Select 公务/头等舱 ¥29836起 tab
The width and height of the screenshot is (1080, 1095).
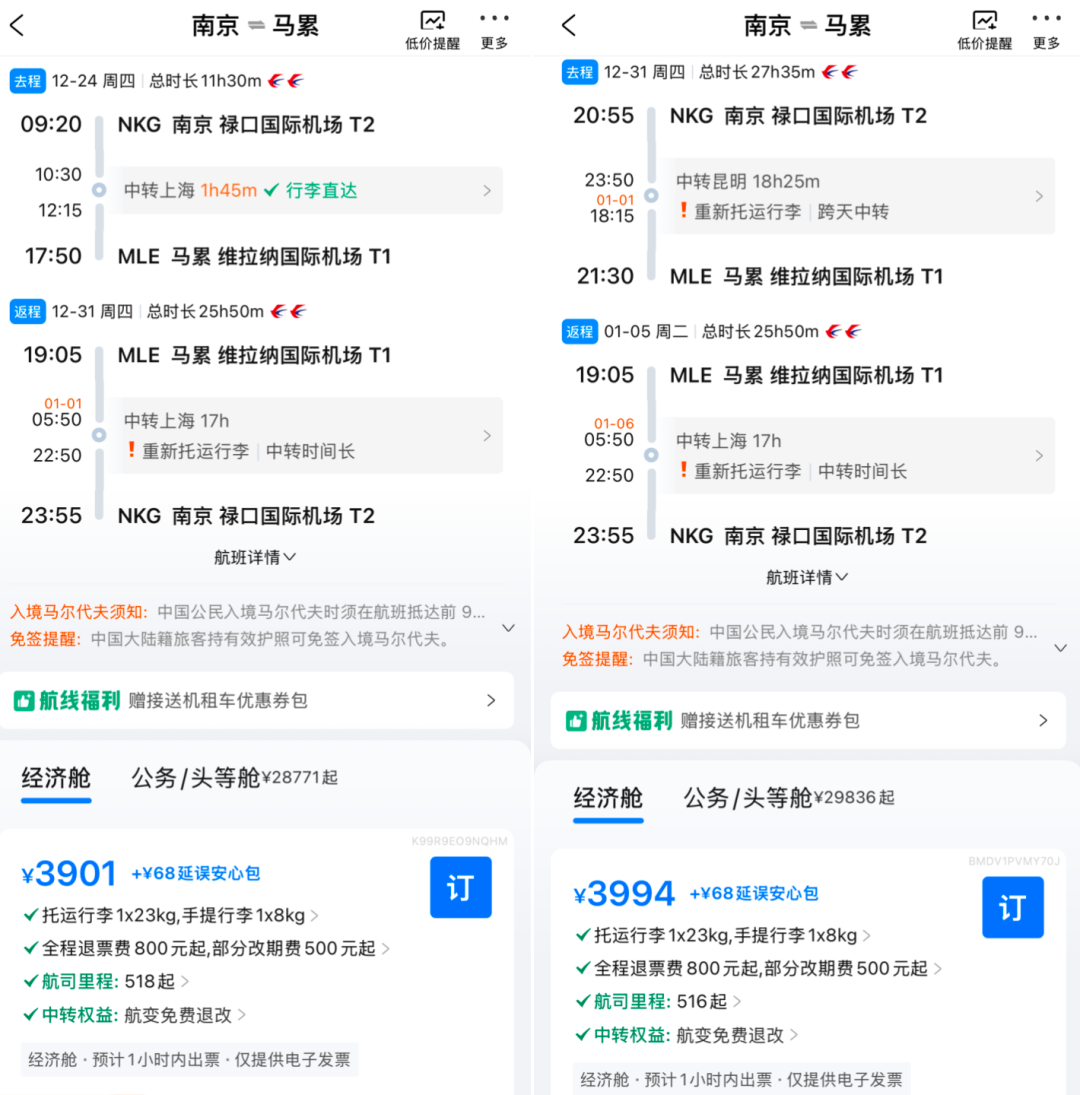coord(789,798)
